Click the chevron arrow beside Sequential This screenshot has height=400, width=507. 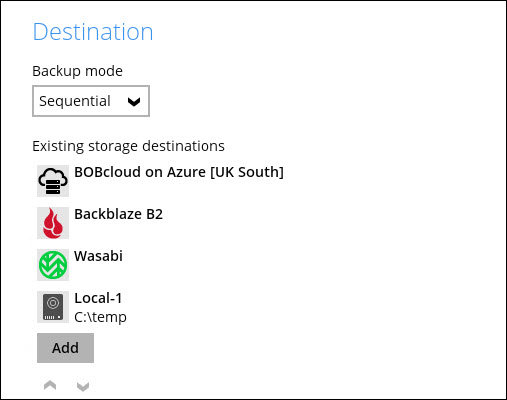click(x=134, y=102)
